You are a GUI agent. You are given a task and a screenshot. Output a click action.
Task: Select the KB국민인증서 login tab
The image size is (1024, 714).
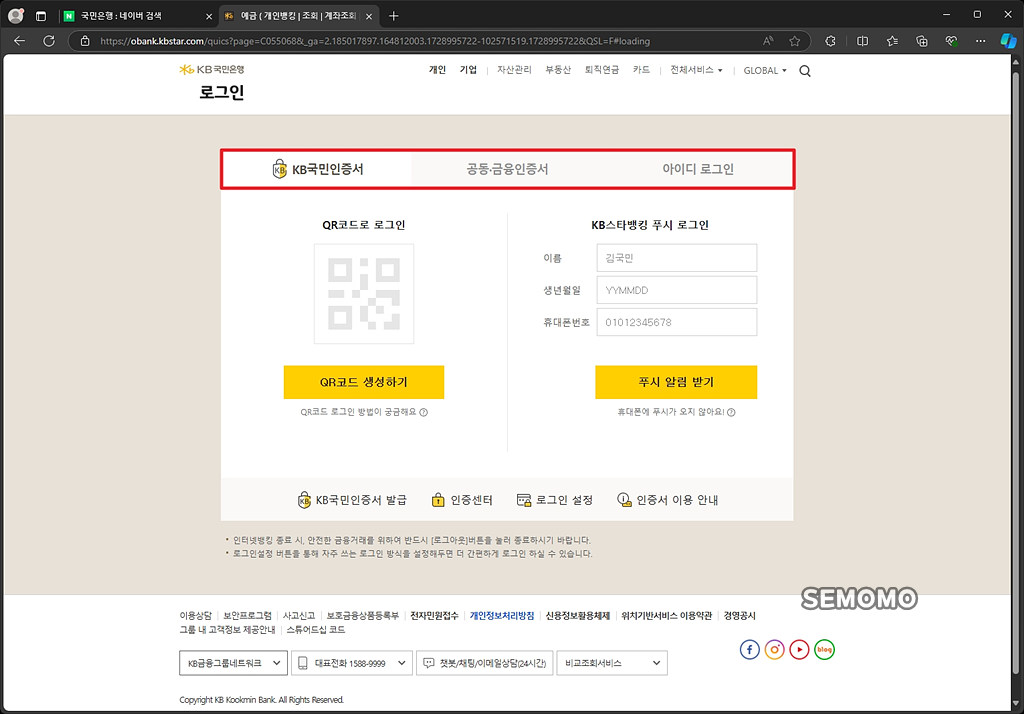(x=317, y=169)
